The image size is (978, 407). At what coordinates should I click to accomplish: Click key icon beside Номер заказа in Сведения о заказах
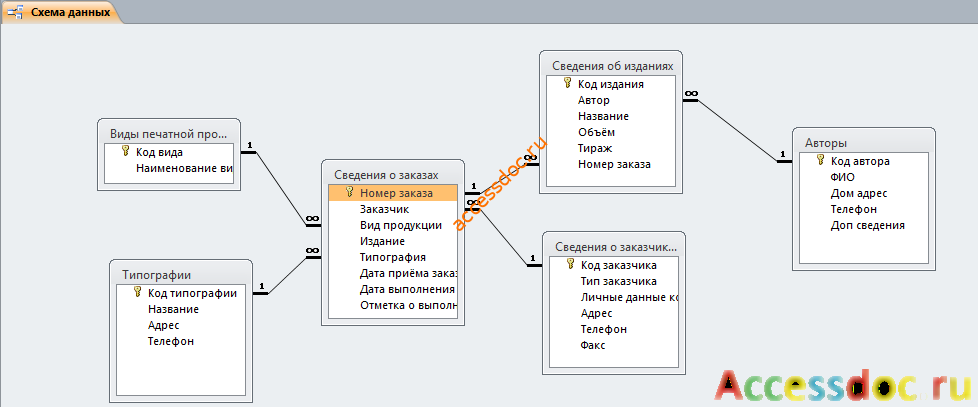click(x=349, y=193)
